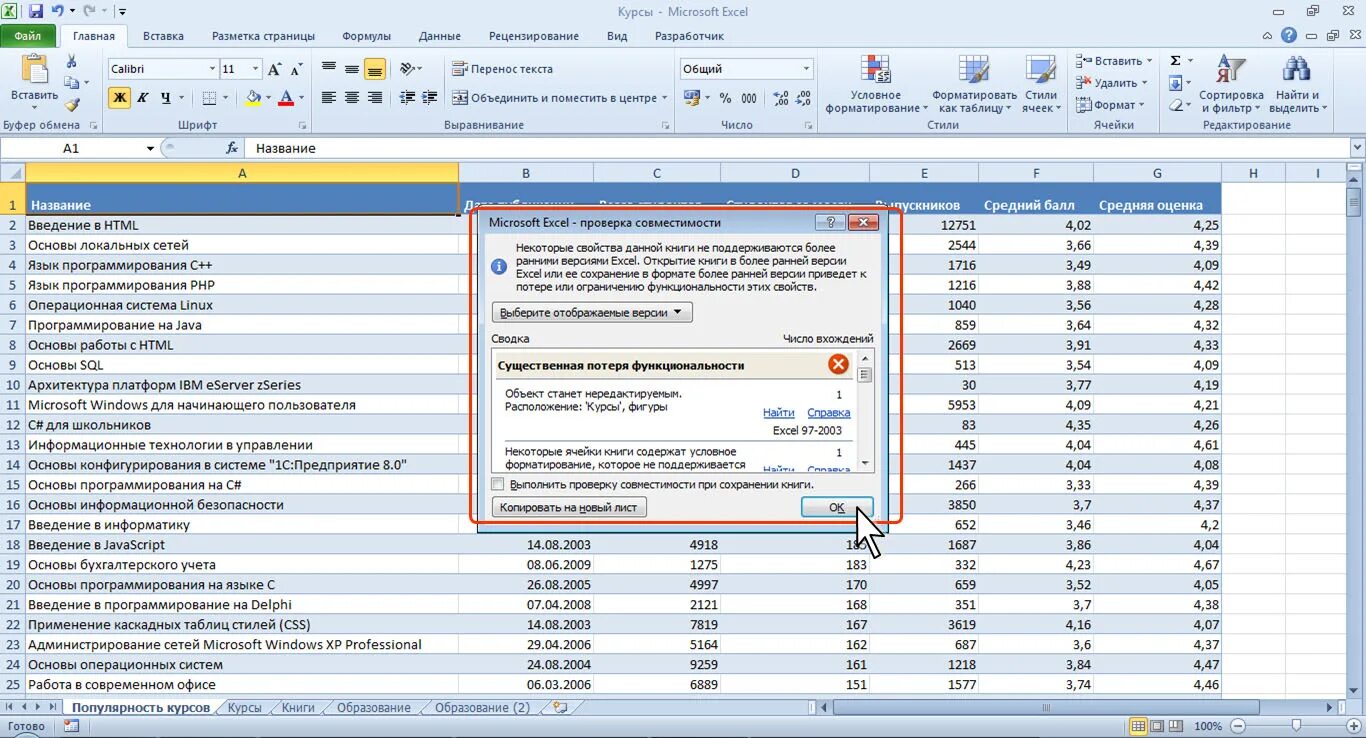Open Сортировка и фильтр menu
The height and width of the screenshot is (738, 1366).
(x=1231, y=85)
